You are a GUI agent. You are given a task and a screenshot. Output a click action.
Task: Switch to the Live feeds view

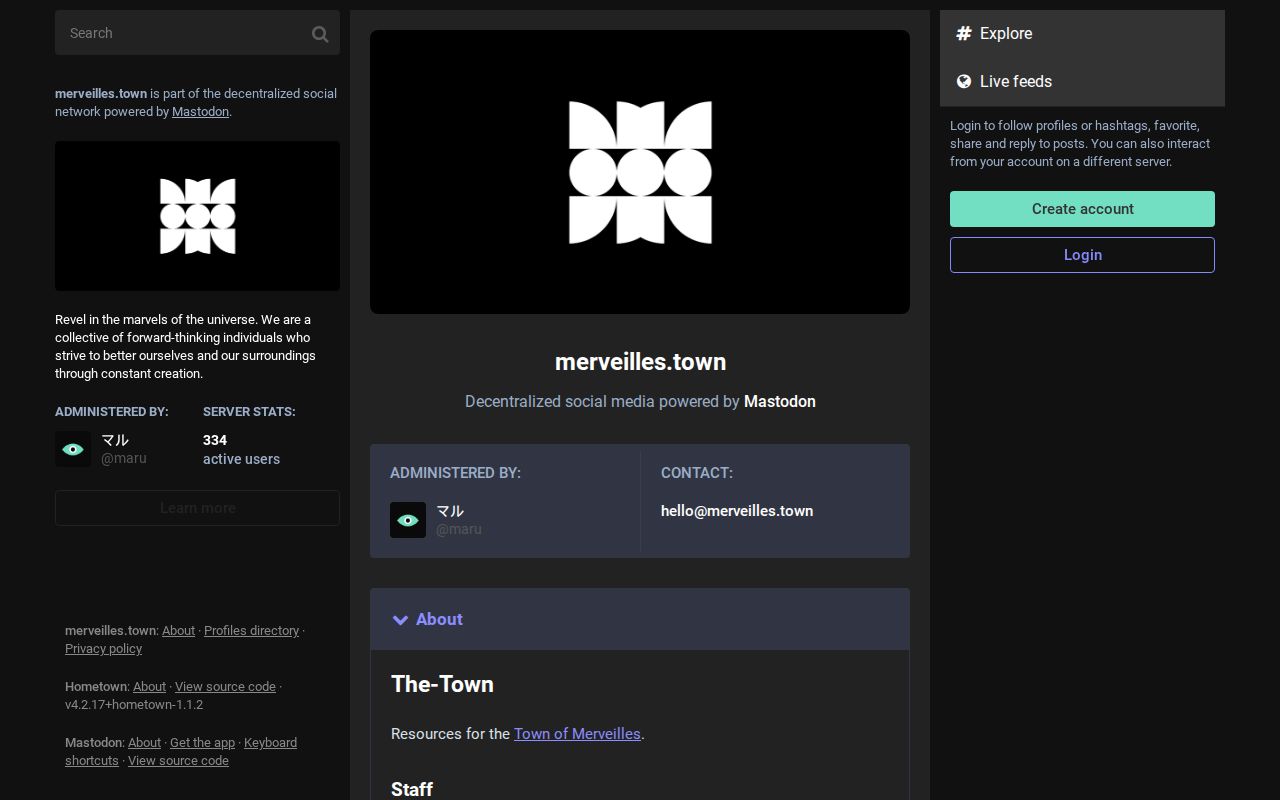point(1015,81)
